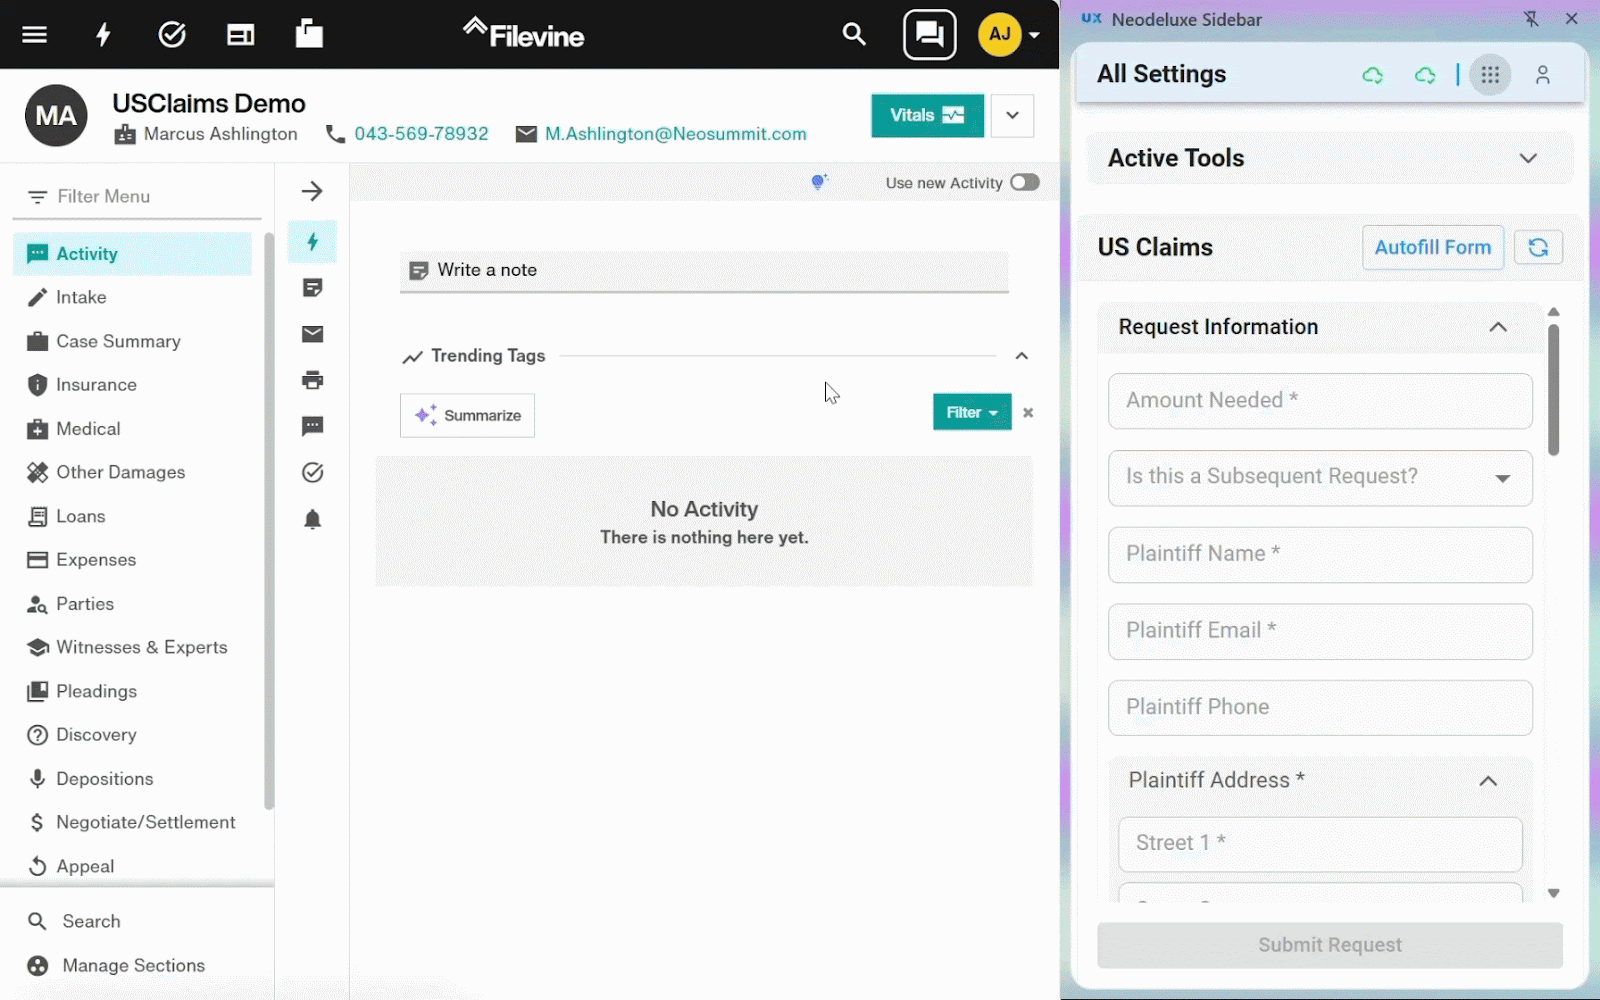This screenshot has height=1000, width=1600.
Task: Select the notes filter icon in activity strip
Action: tap(312, 288)
